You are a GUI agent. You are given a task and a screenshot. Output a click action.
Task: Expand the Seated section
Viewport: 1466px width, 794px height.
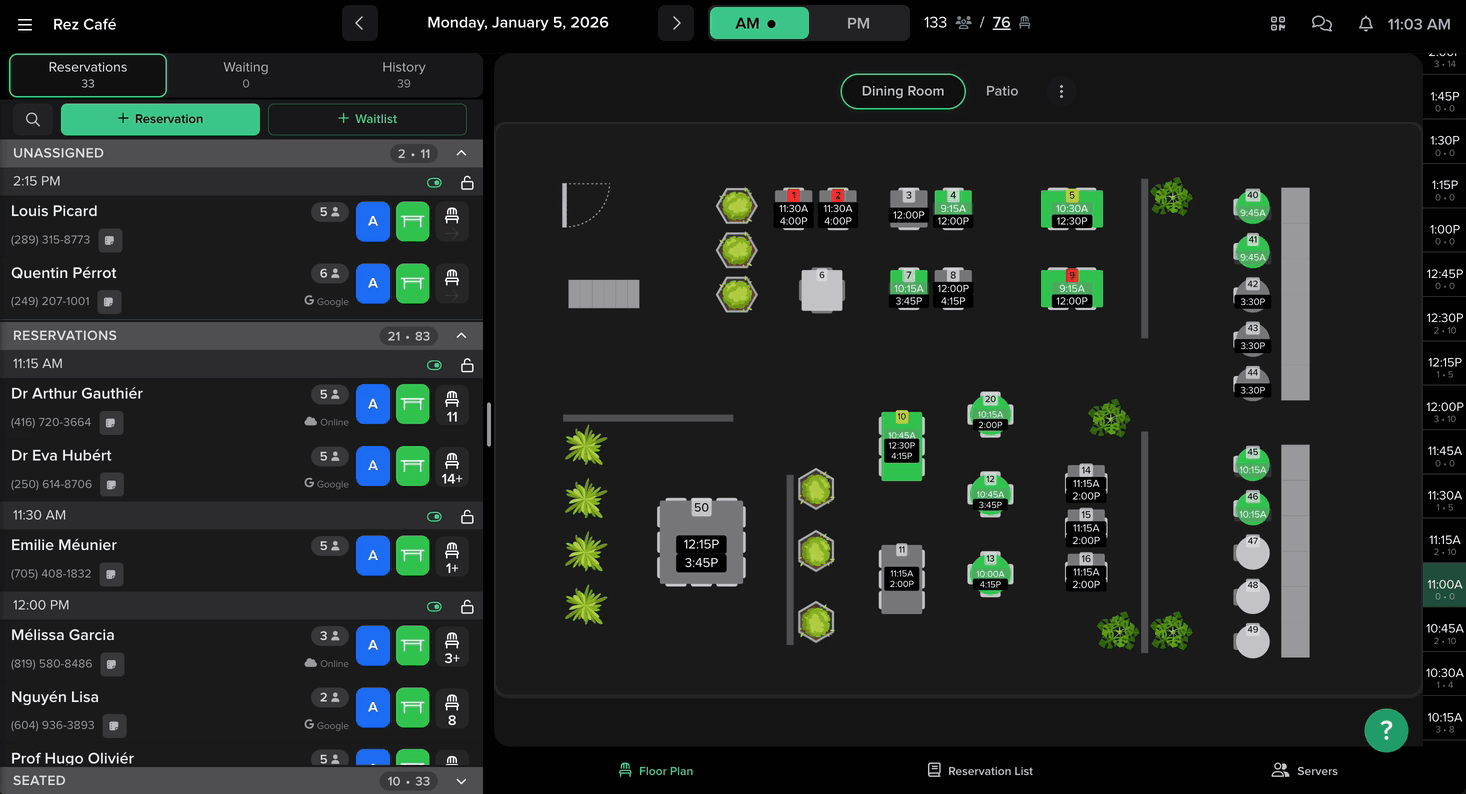(461, 781)
